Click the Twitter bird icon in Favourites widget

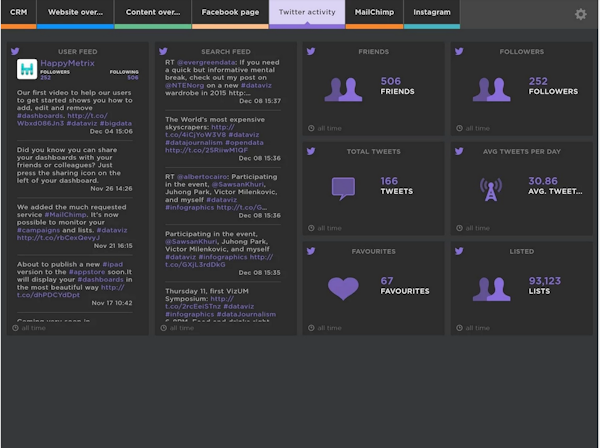[311, 251]
